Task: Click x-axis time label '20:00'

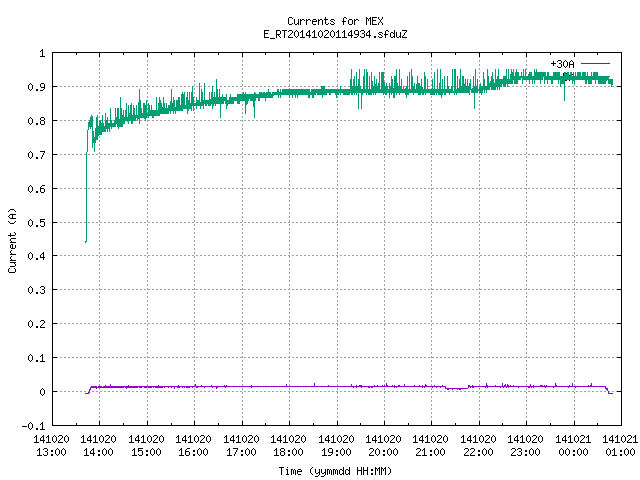Action: click(x=383, y=452)
